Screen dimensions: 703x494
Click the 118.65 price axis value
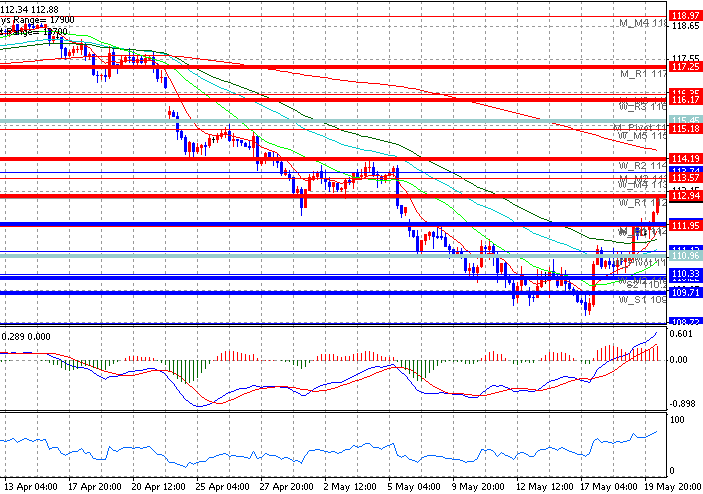686,26
